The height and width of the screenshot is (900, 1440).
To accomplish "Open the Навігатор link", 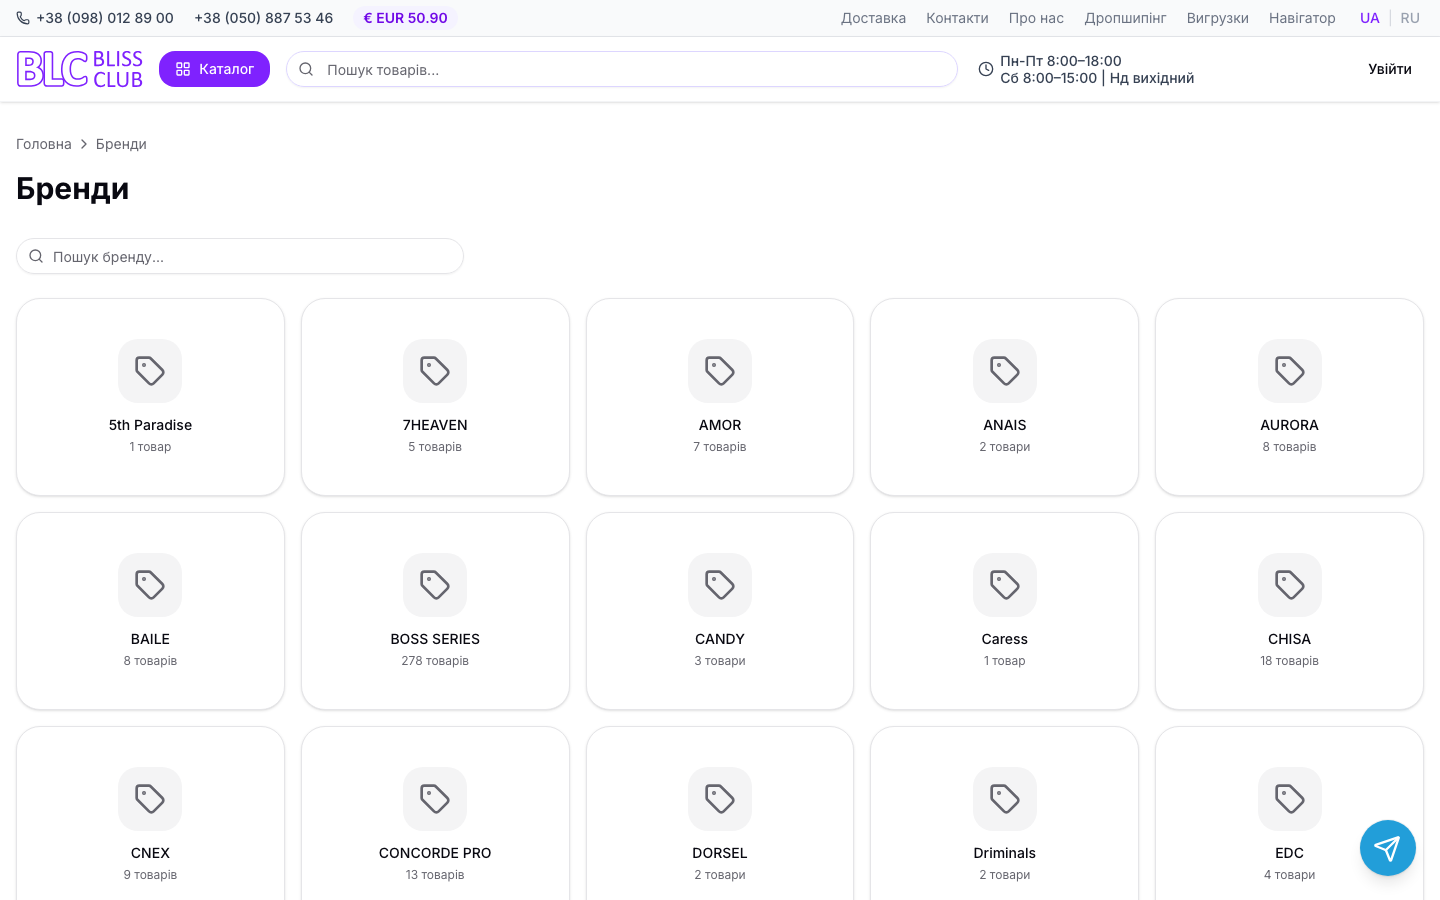I will 1302,18.
